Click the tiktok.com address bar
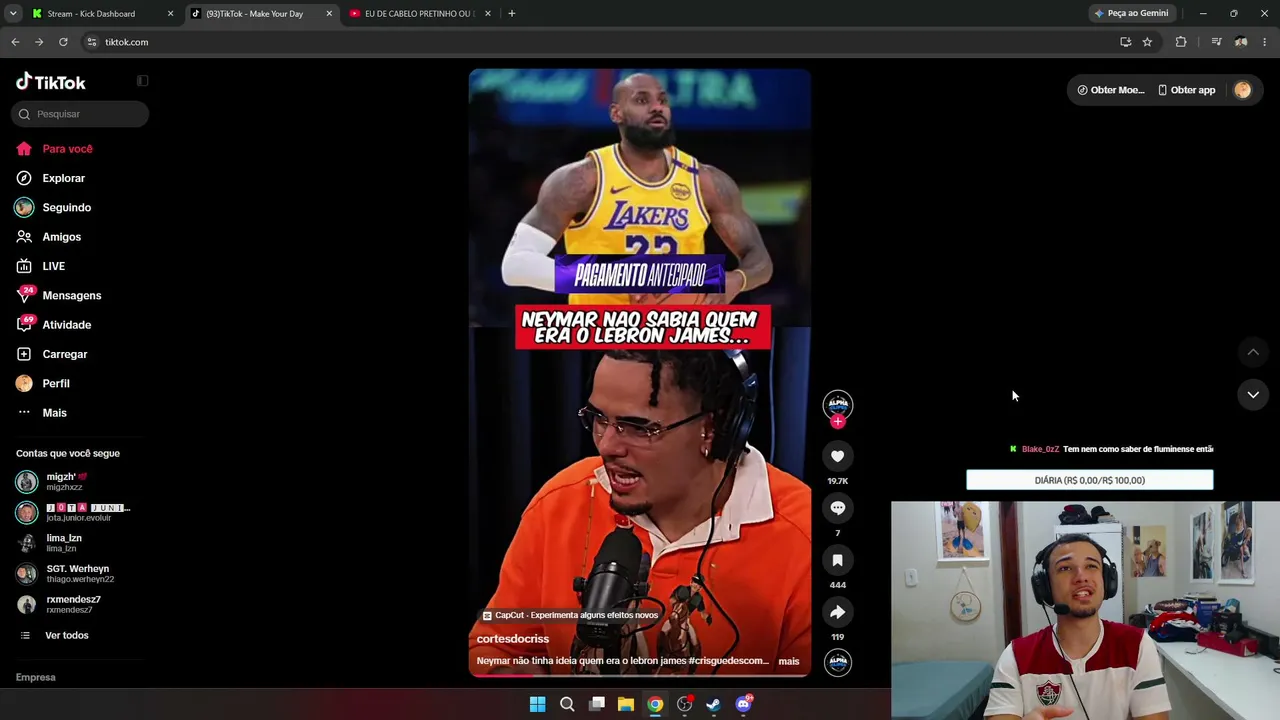The image size is (1280, 720). [600, 42]
